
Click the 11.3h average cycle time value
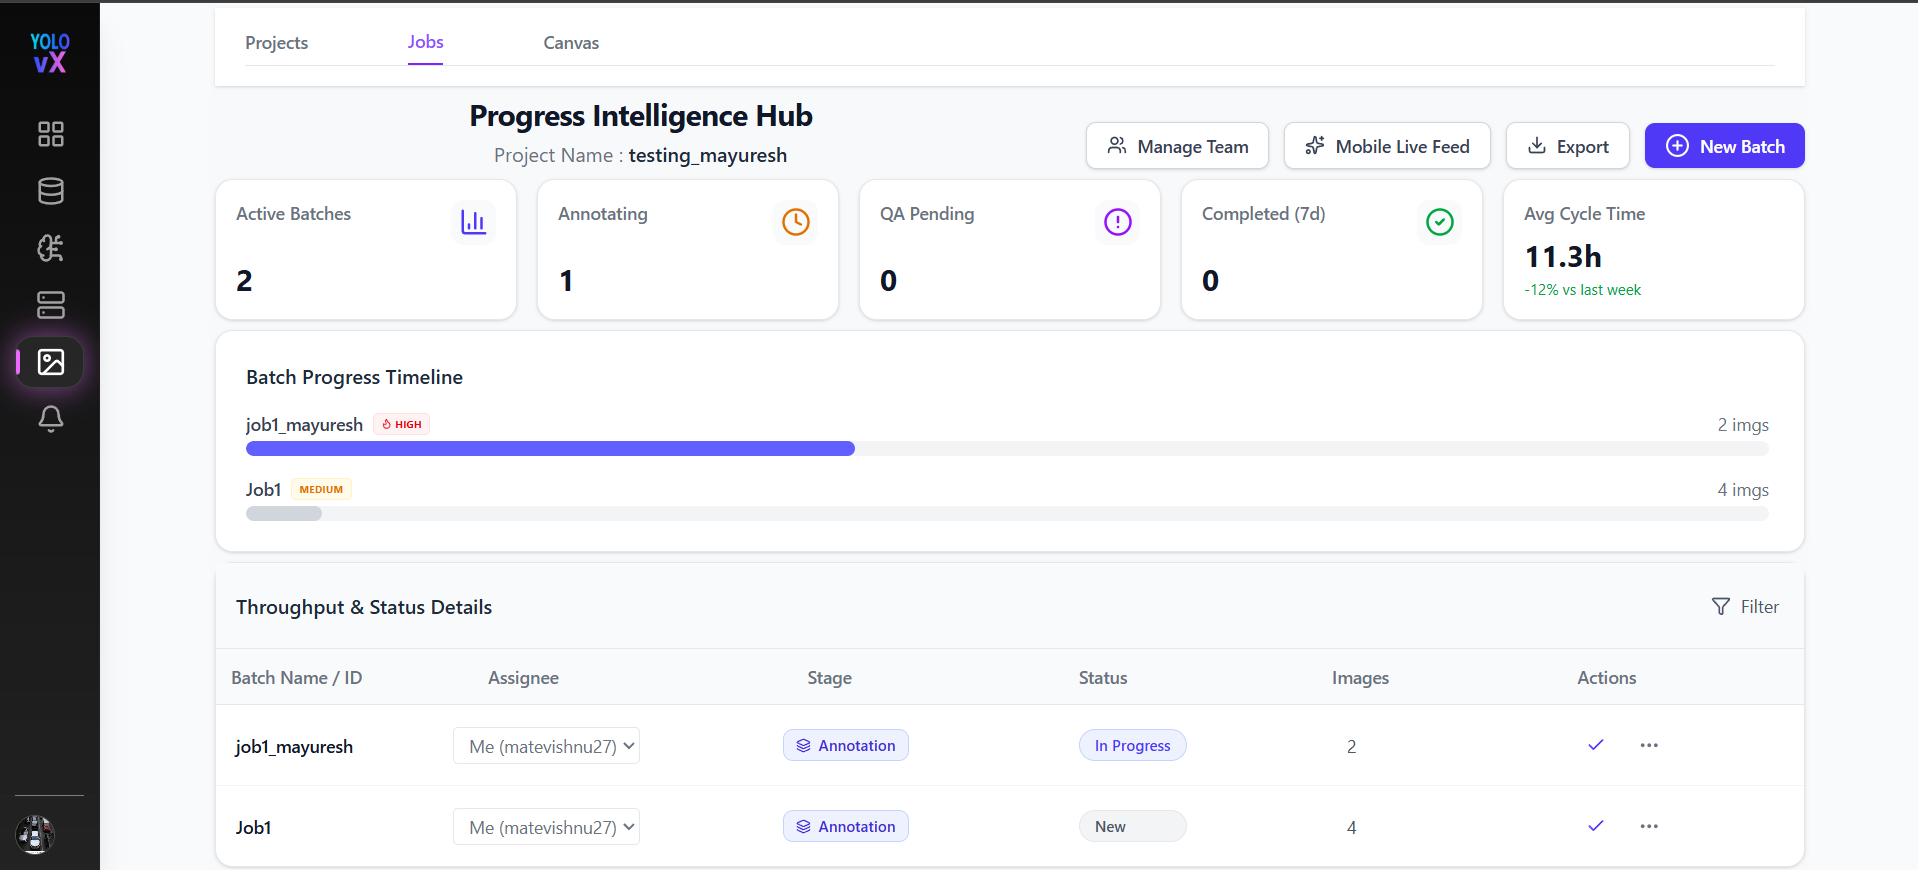(x=1563, y=257)
